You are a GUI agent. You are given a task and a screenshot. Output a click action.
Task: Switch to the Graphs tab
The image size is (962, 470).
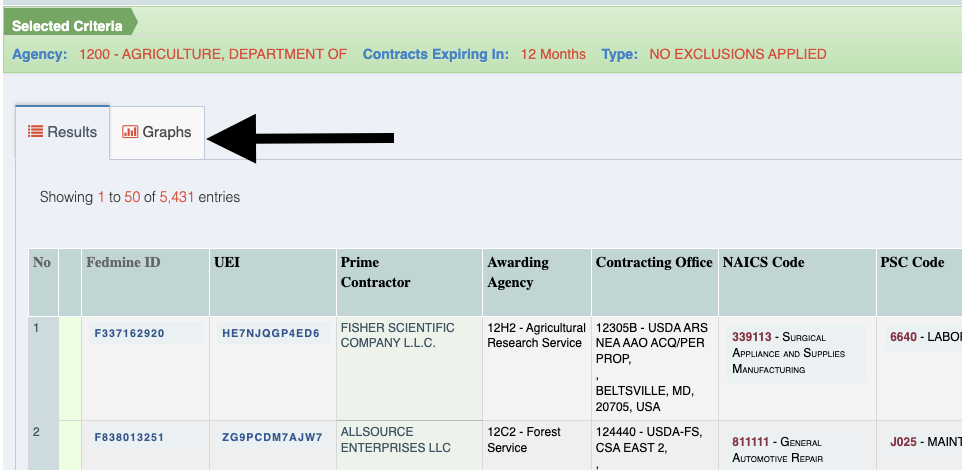tap(157, 132)
